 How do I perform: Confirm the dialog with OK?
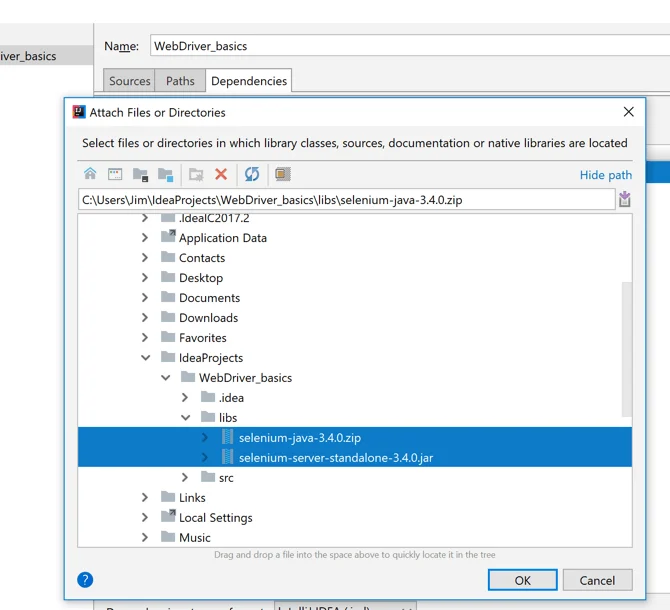[x=523, y=580]
